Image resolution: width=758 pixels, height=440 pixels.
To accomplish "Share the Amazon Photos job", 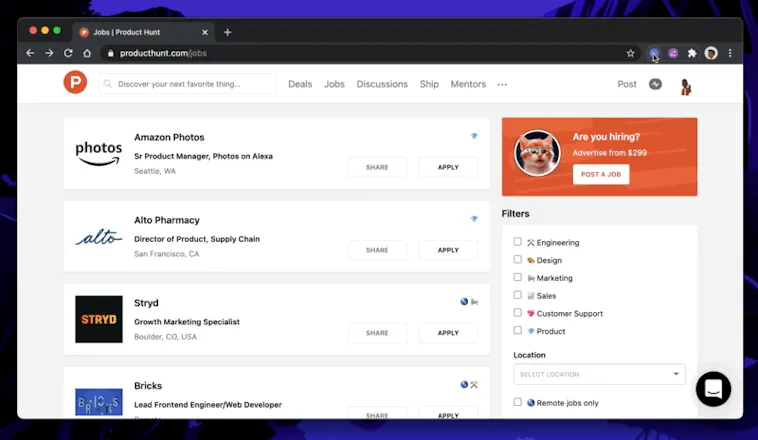I will click(377, 167).
